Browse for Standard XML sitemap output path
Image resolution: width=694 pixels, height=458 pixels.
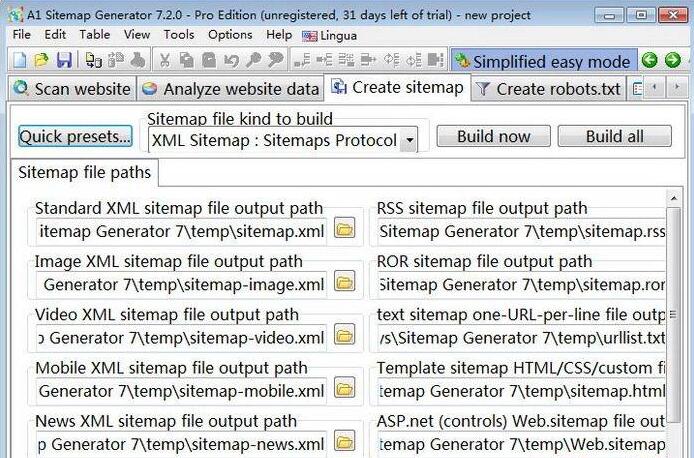(x=344, y=228)
